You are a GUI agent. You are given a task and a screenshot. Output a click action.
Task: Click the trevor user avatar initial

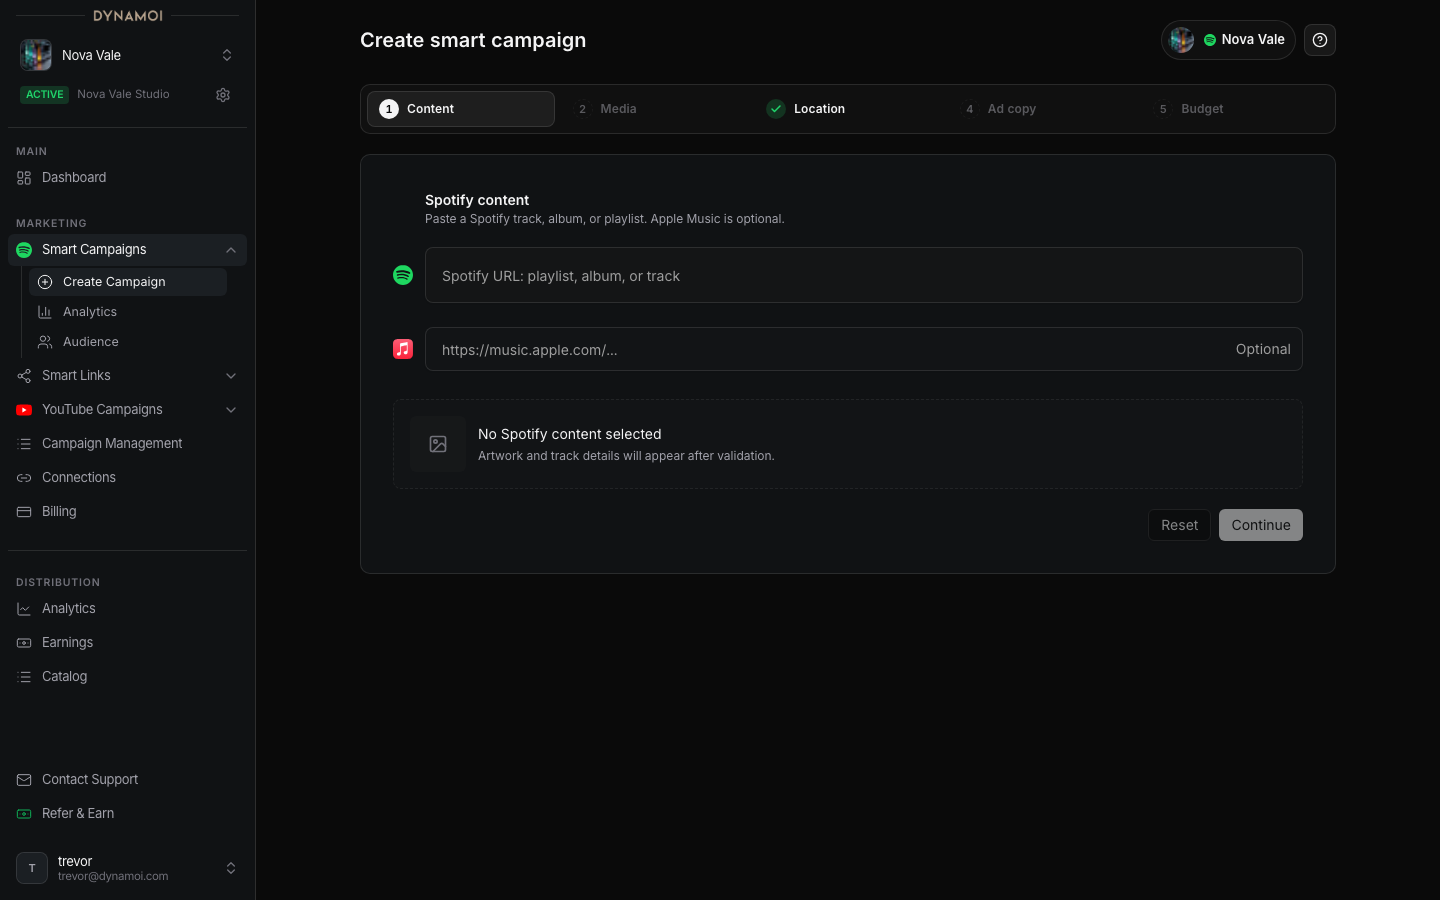(32, 868)
